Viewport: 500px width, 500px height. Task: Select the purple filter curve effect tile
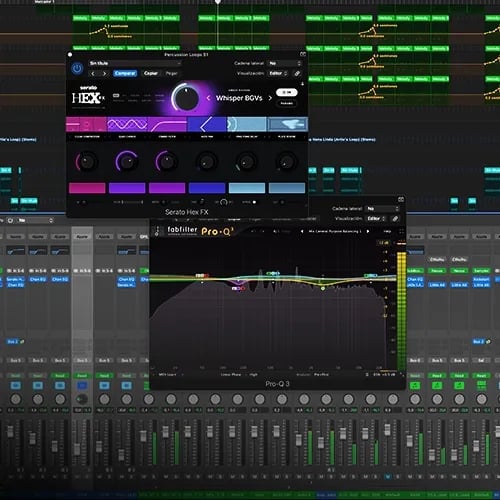coord(167,124)
